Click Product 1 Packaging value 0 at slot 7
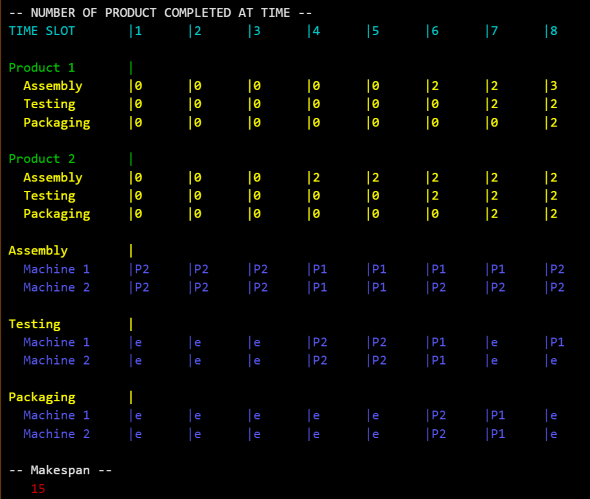The width and height of the screenshot is (590, 499). 494,123
